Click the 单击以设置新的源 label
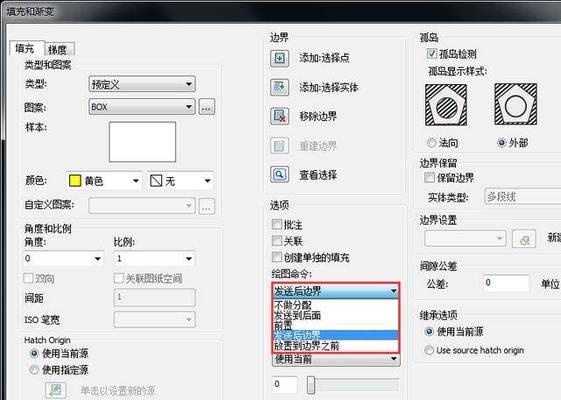Viewport: 561px width, 400px height. pyautogui.click(x=118, y=391)
